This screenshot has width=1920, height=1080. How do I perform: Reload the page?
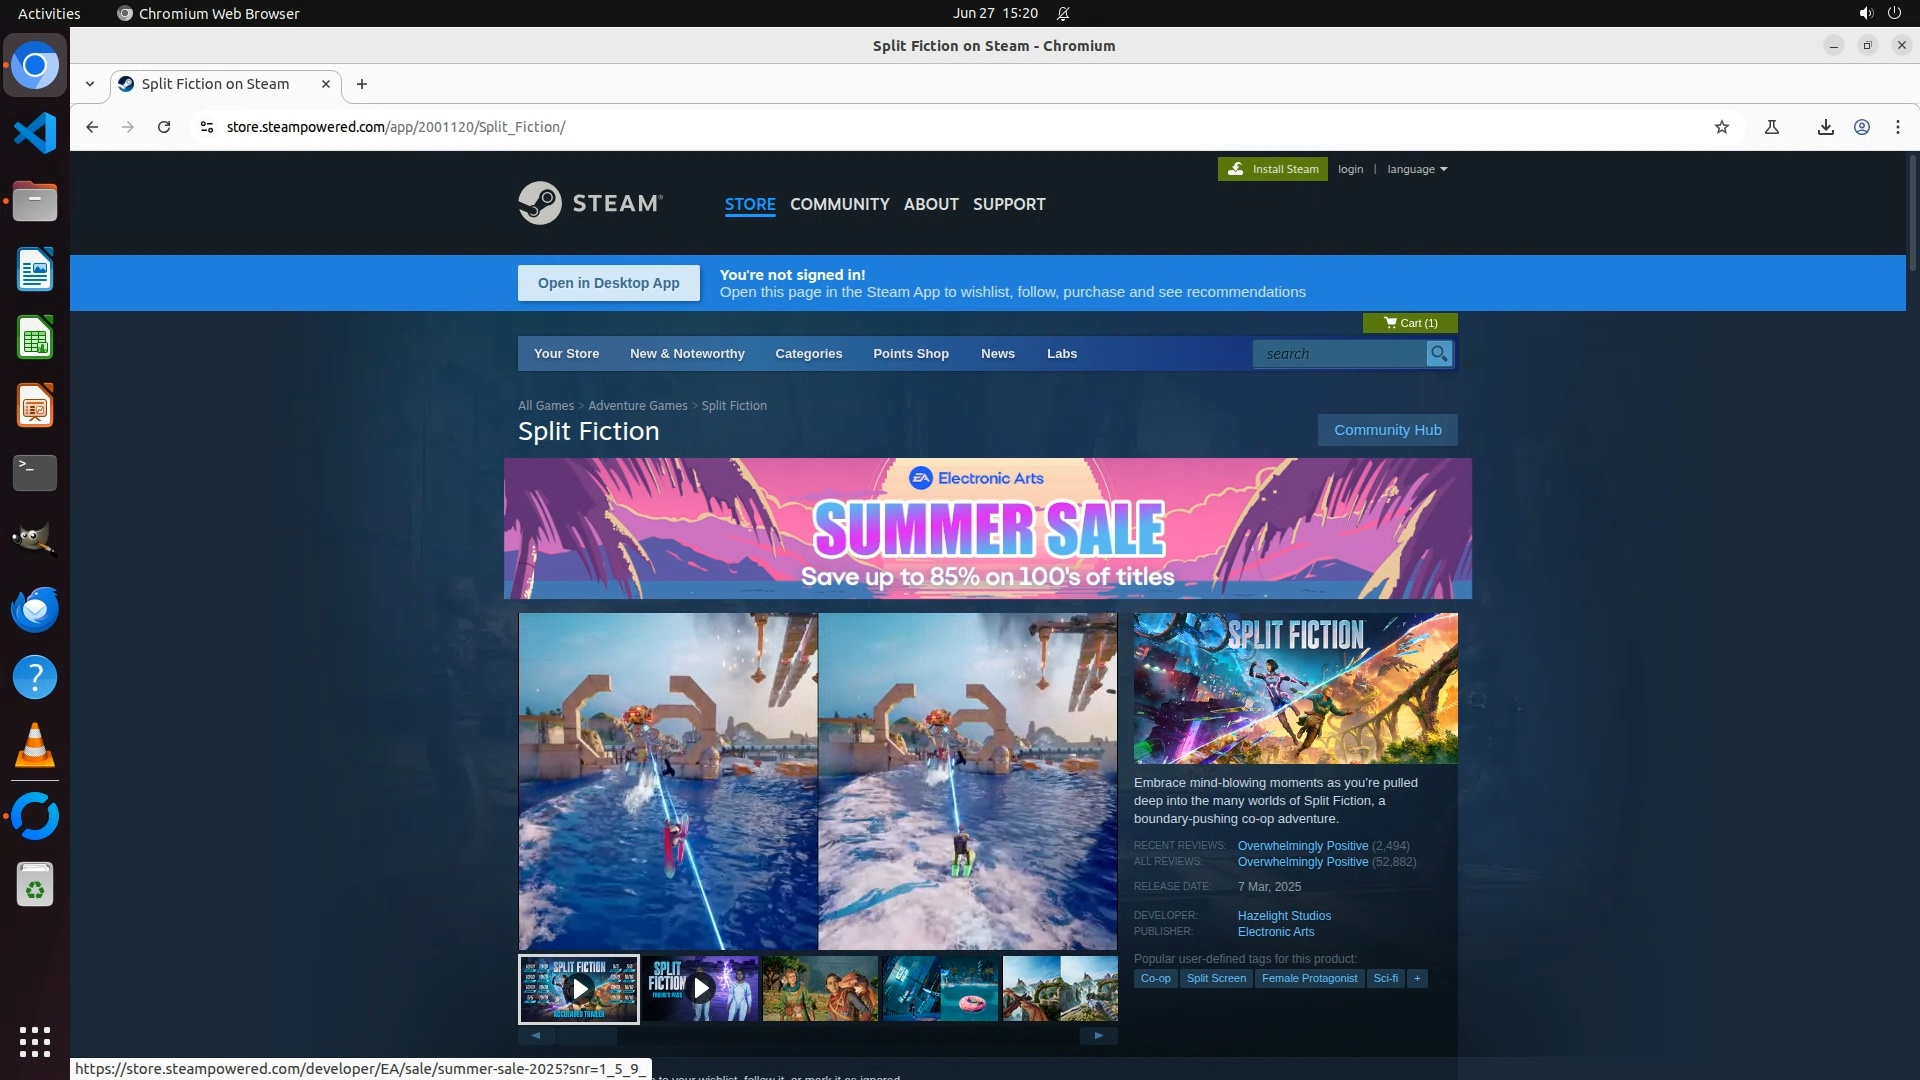pyautogui.click(x=164, y=127)
